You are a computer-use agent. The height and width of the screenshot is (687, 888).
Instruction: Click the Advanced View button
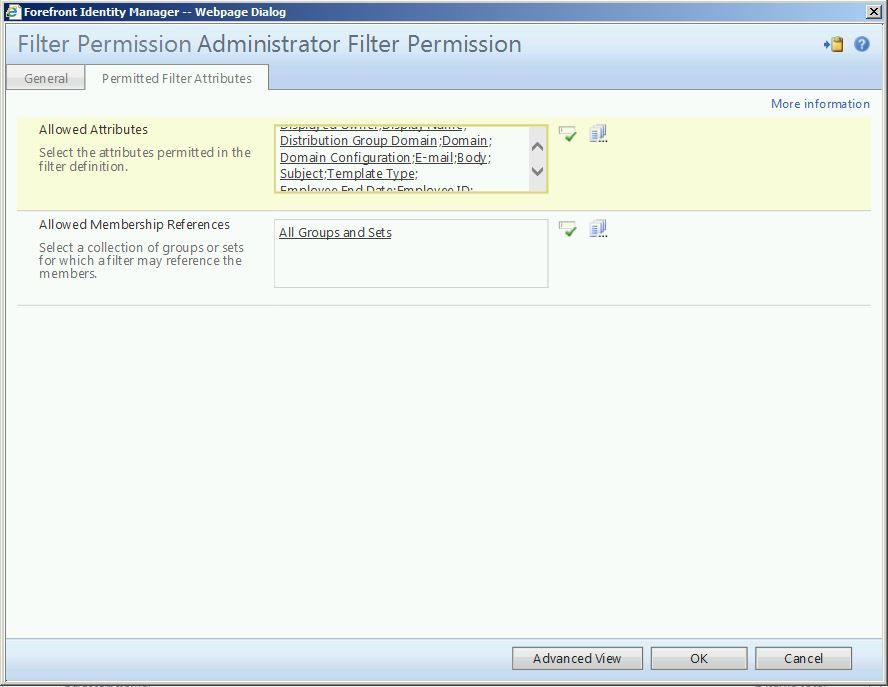coord(577,658)
